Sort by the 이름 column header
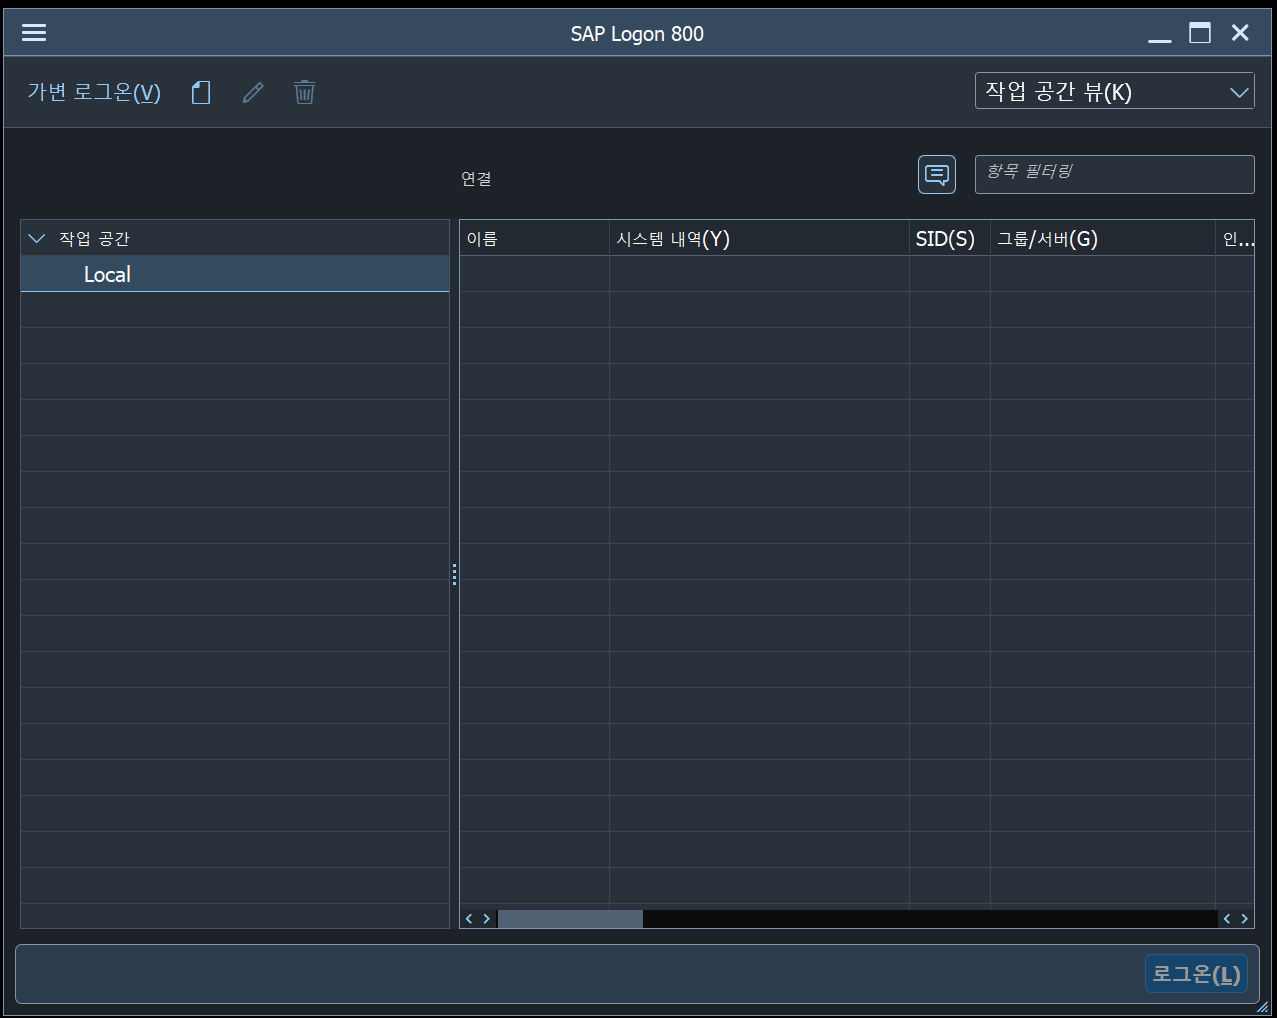This screenshot has height=1018, width=1277. tap(534, 238)
